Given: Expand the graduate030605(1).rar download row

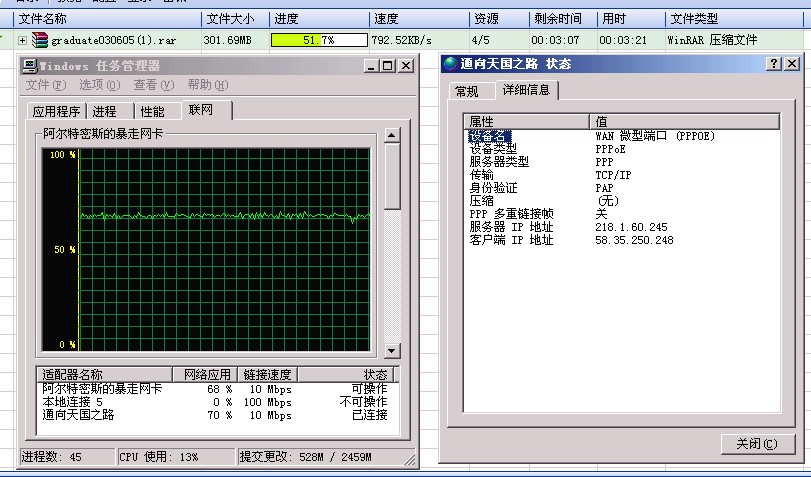Looking at the screenshot, I should (x=22, y=40).
